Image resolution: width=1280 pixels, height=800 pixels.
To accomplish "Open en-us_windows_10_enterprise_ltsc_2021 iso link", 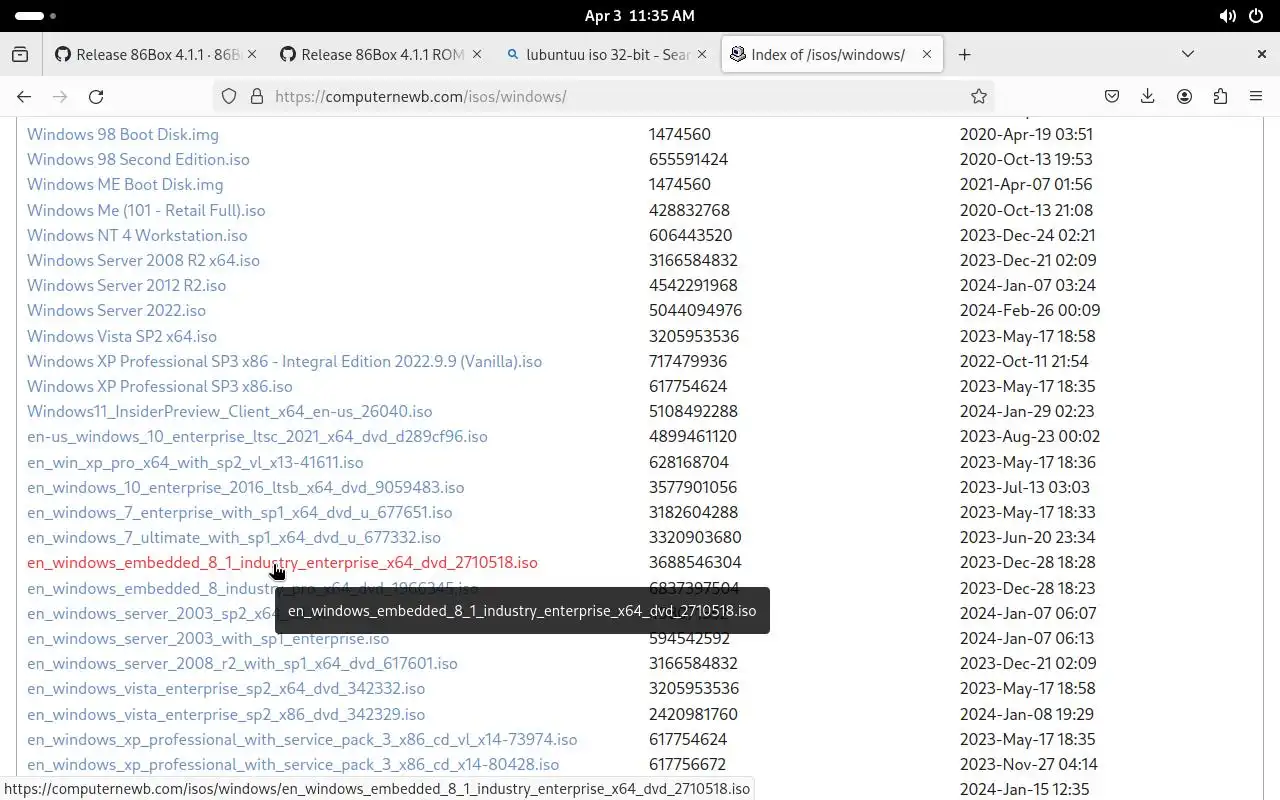I will pos(257,436).
